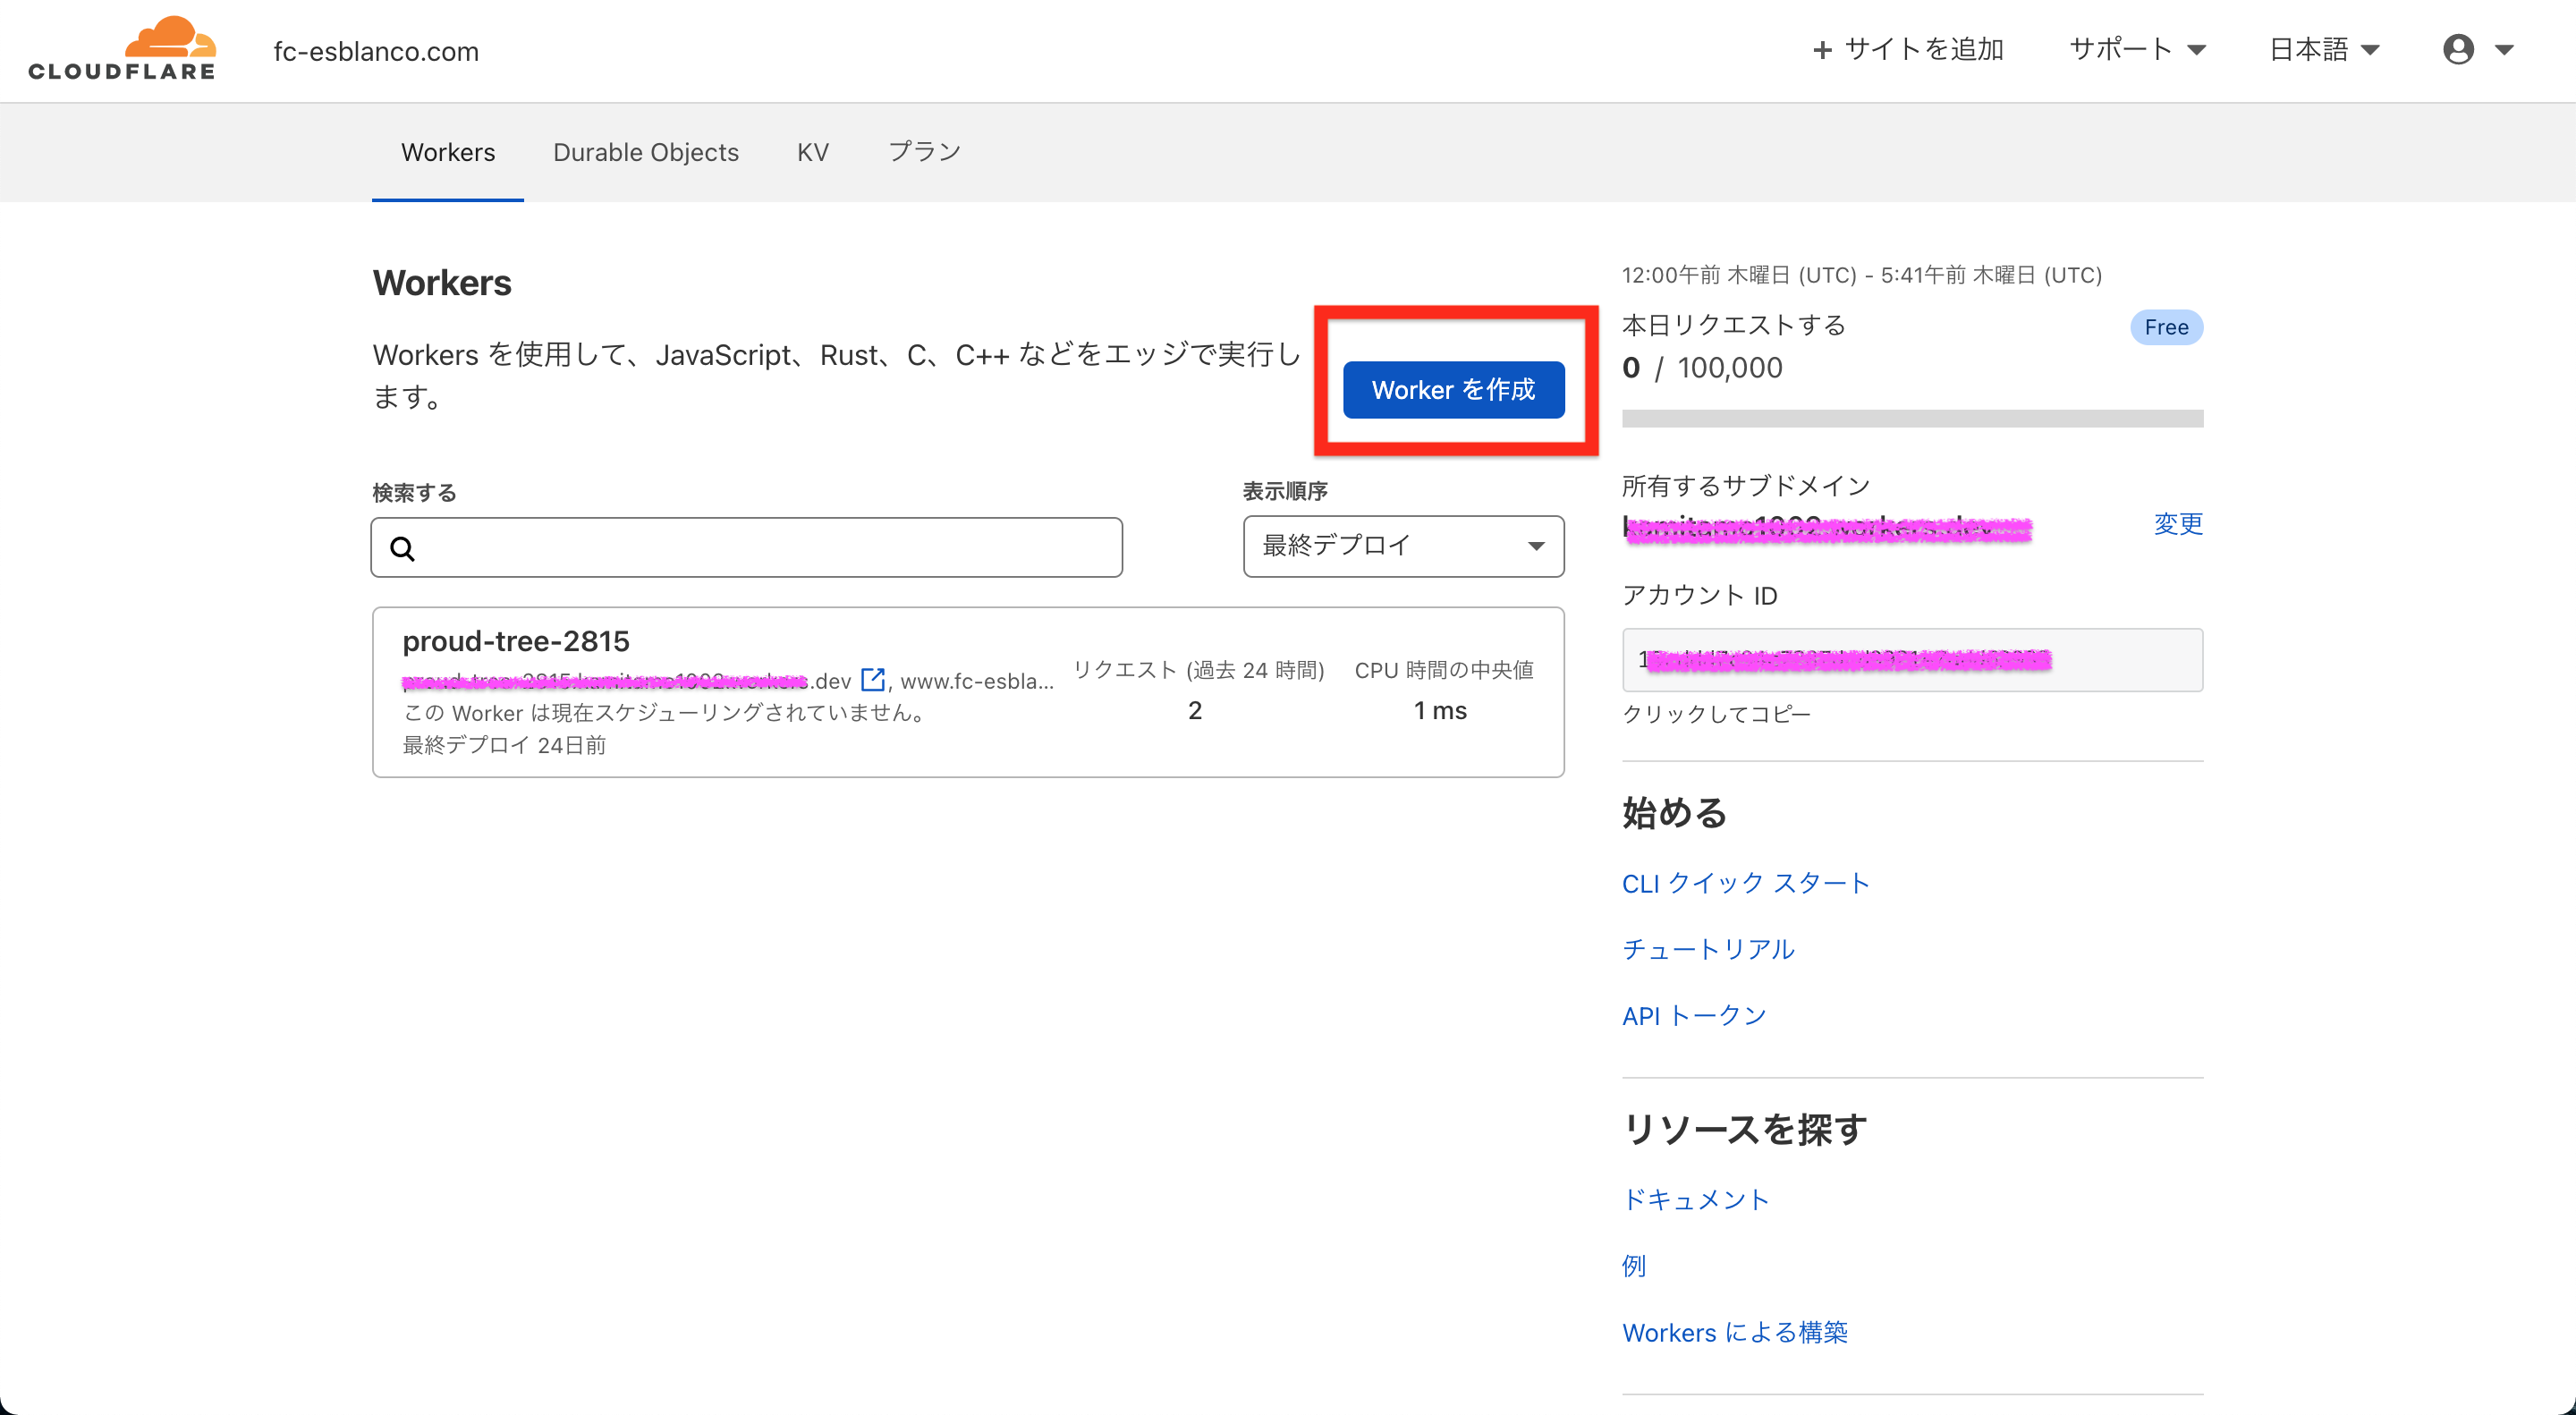Click the request usage progress bar
The image size is (2576, 1415).
[1911, 418]
